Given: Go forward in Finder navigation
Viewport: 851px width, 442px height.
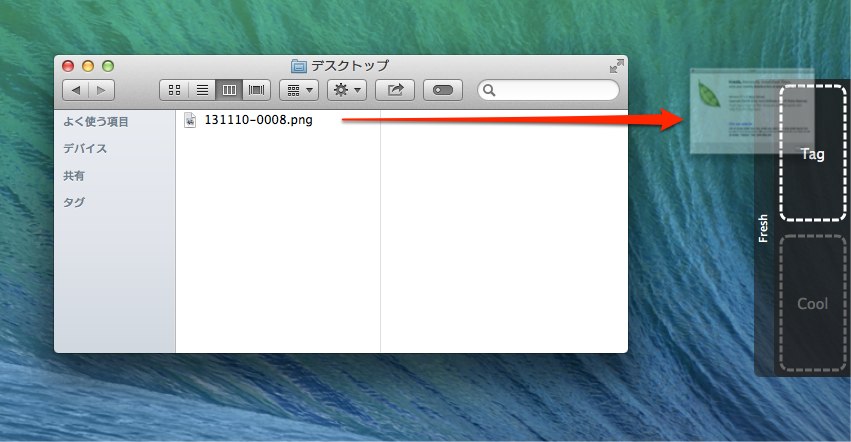Looking at the screenshot, I should tap(101, 90).
